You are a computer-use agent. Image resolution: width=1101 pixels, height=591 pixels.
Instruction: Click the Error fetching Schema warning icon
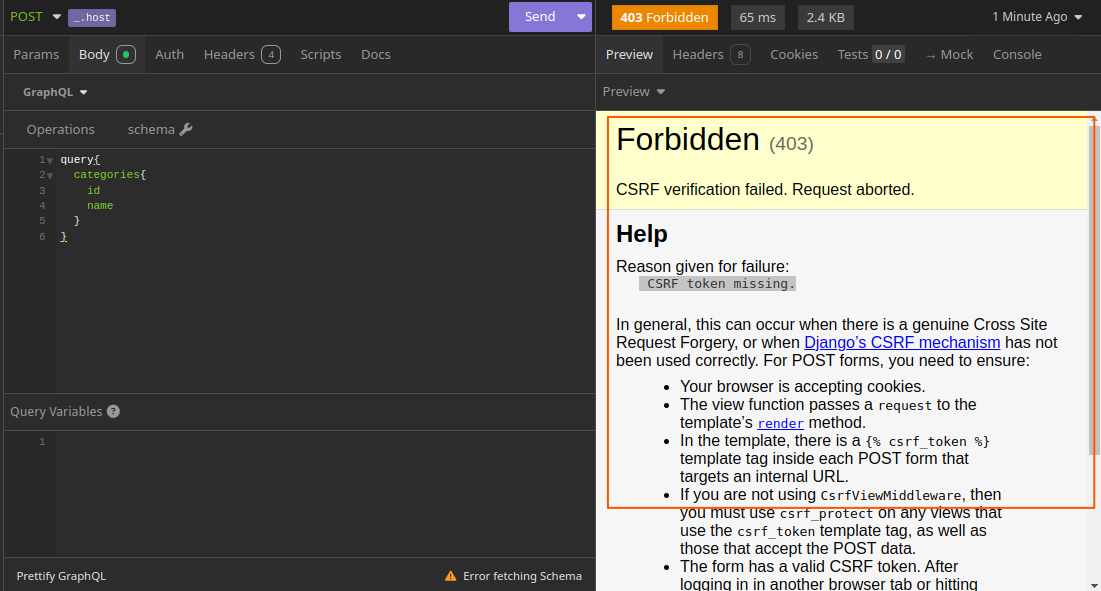[451, 576]
